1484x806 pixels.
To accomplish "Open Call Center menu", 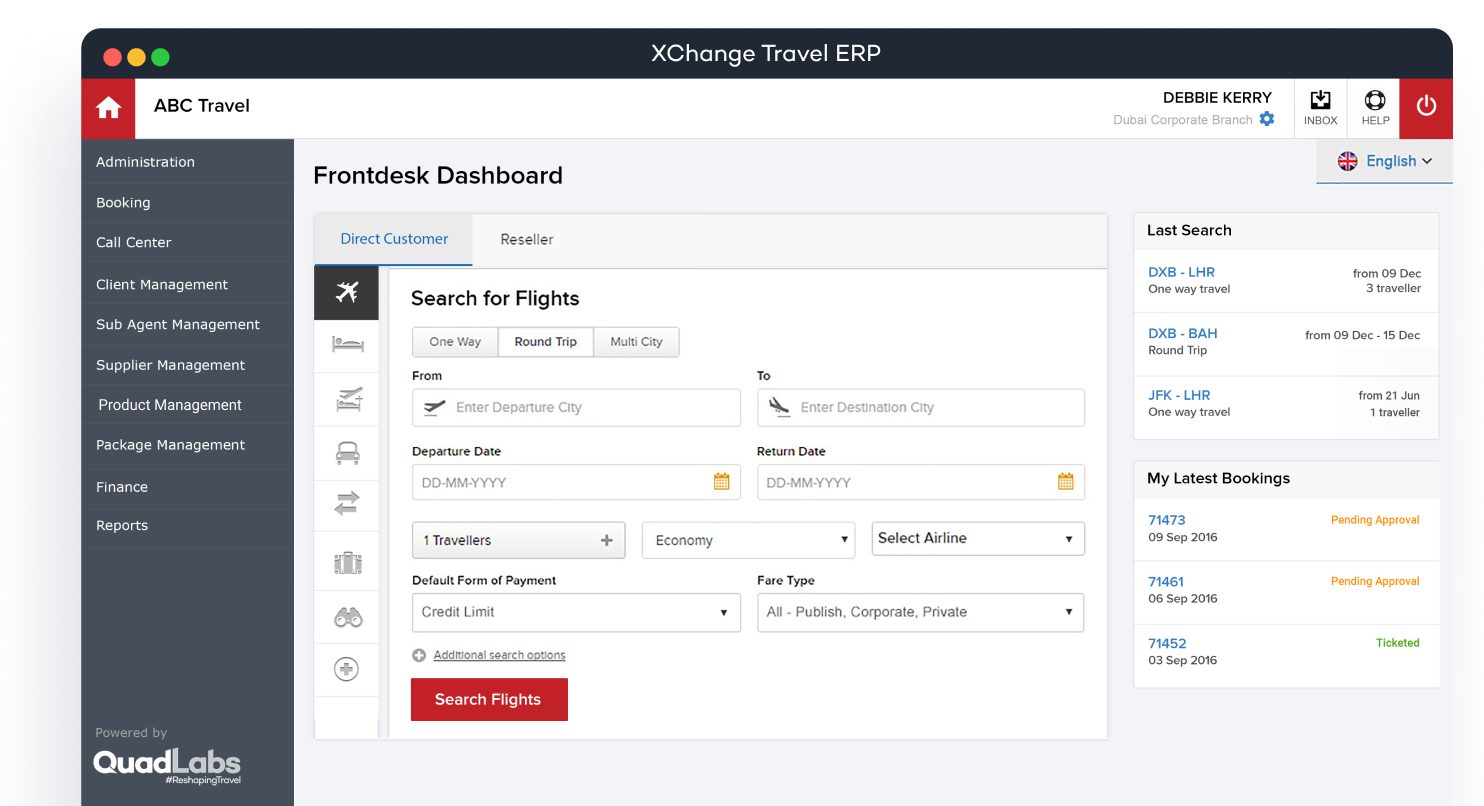I will click(x=188, y=243).
